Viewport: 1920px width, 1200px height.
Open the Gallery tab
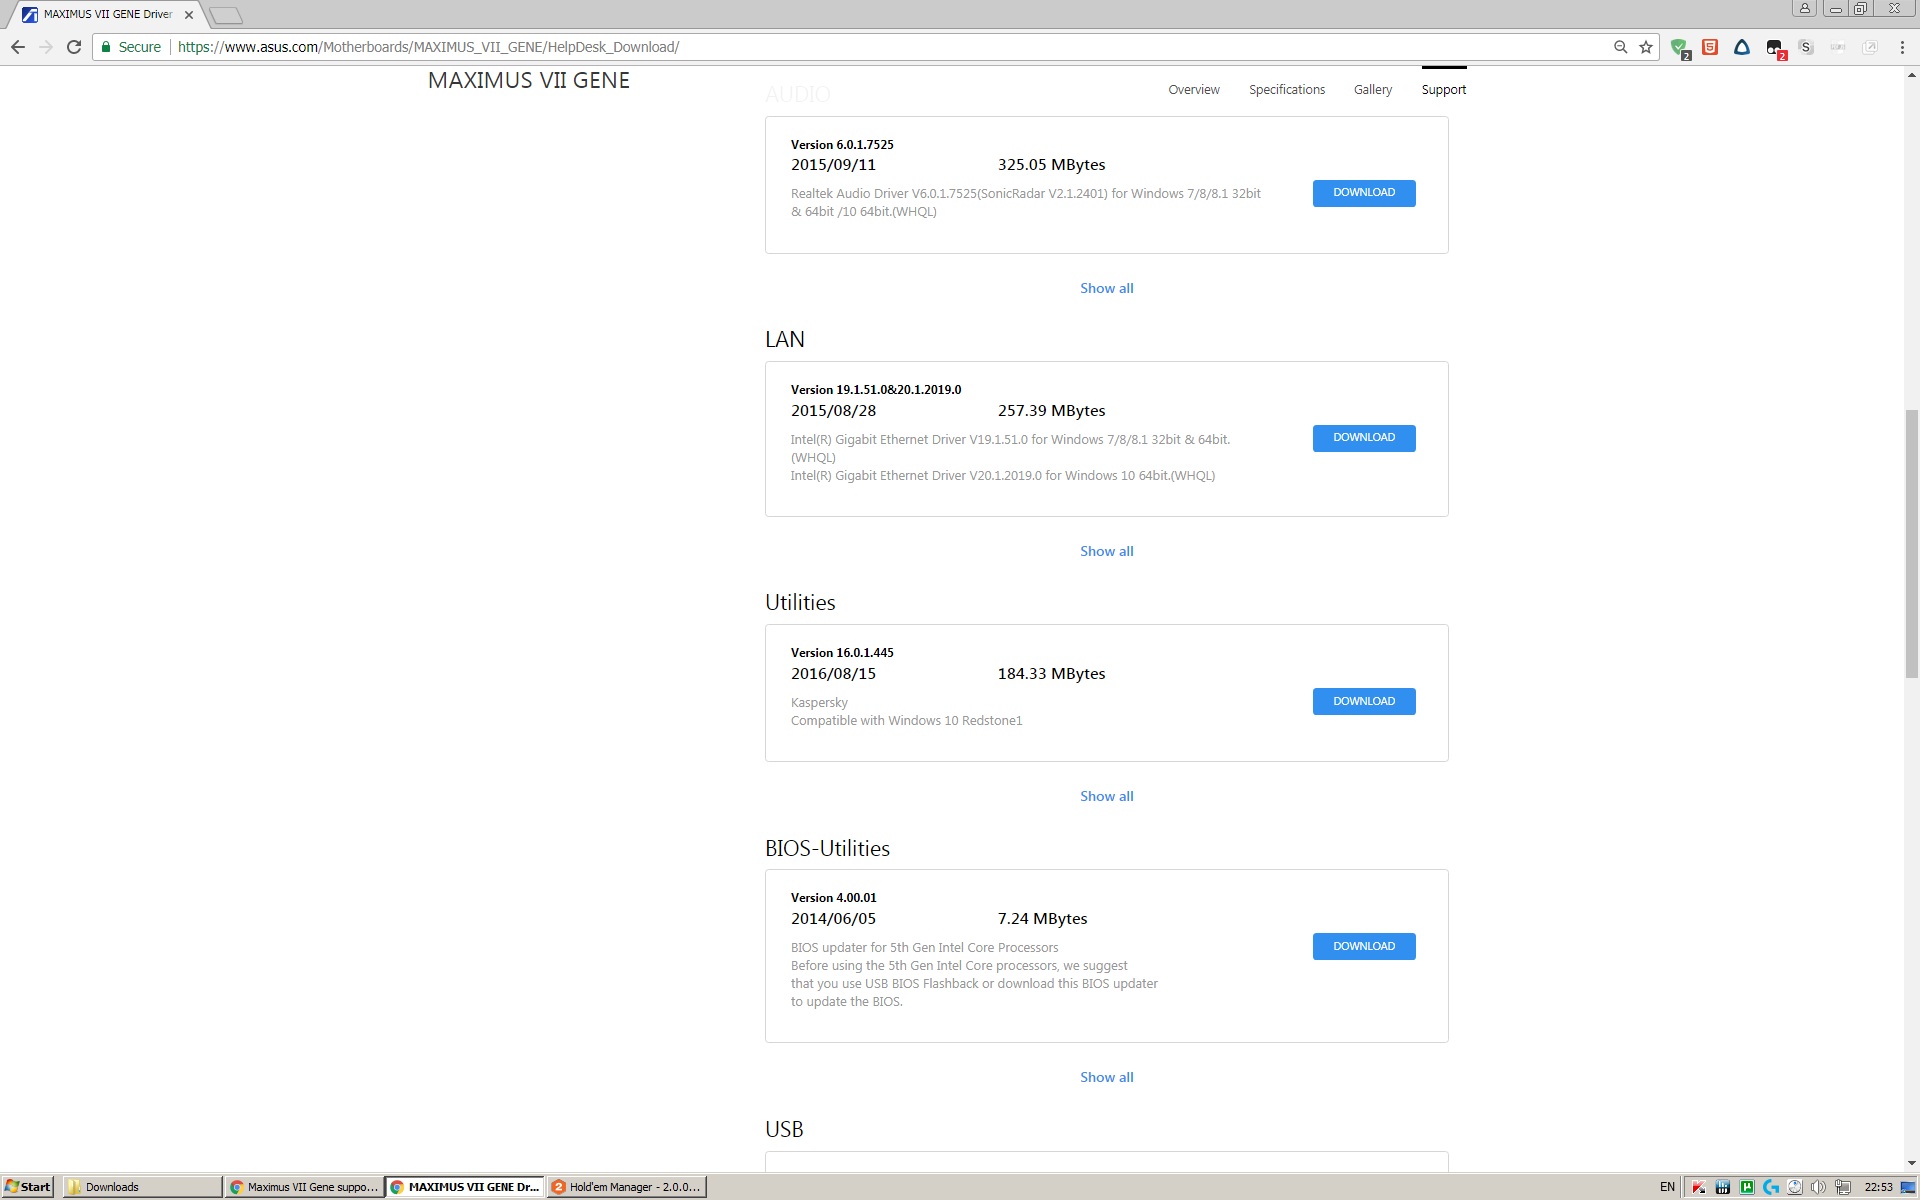1372,90
